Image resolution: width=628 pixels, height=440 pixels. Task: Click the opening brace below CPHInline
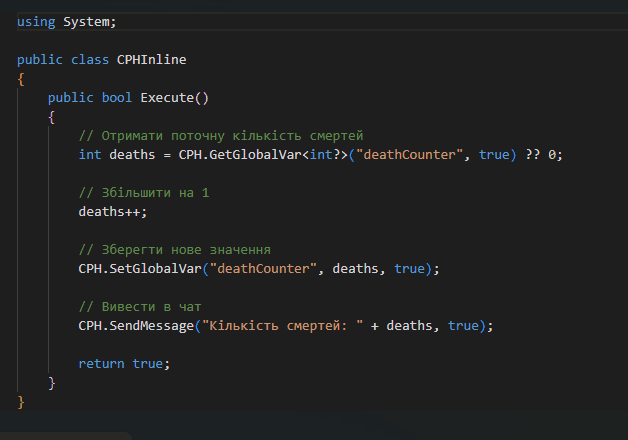click(x=21, y=79)
